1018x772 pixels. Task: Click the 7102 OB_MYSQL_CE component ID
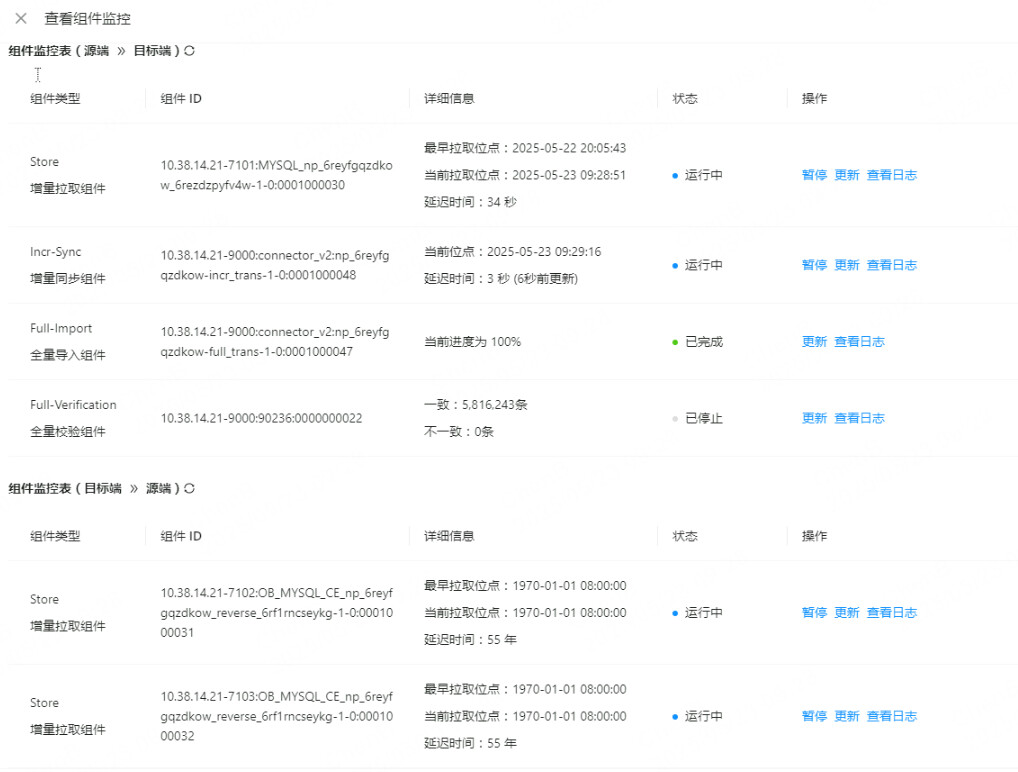[x=277, y=612]
